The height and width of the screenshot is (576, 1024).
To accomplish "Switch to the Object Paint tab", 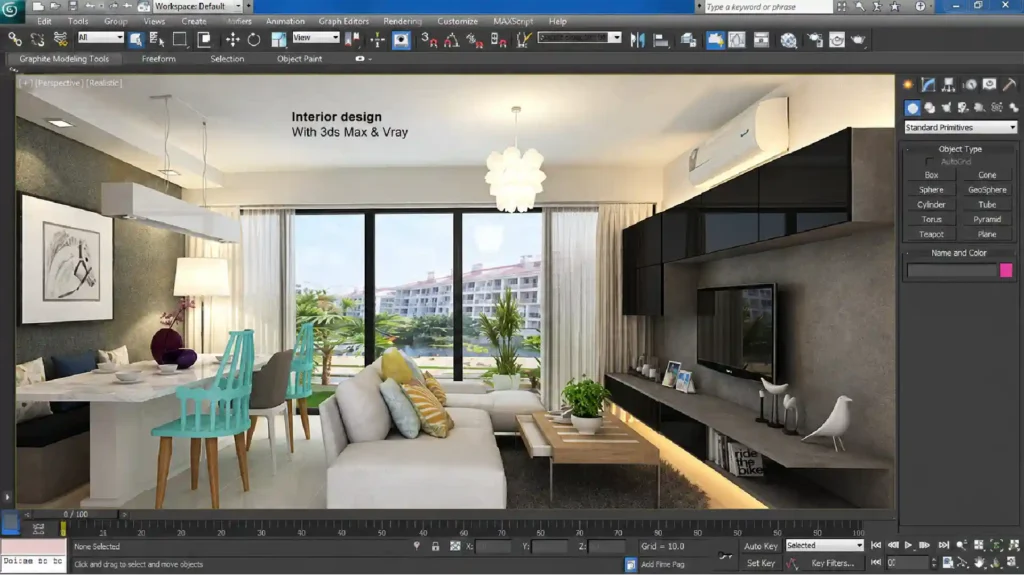I will [299, 59].
